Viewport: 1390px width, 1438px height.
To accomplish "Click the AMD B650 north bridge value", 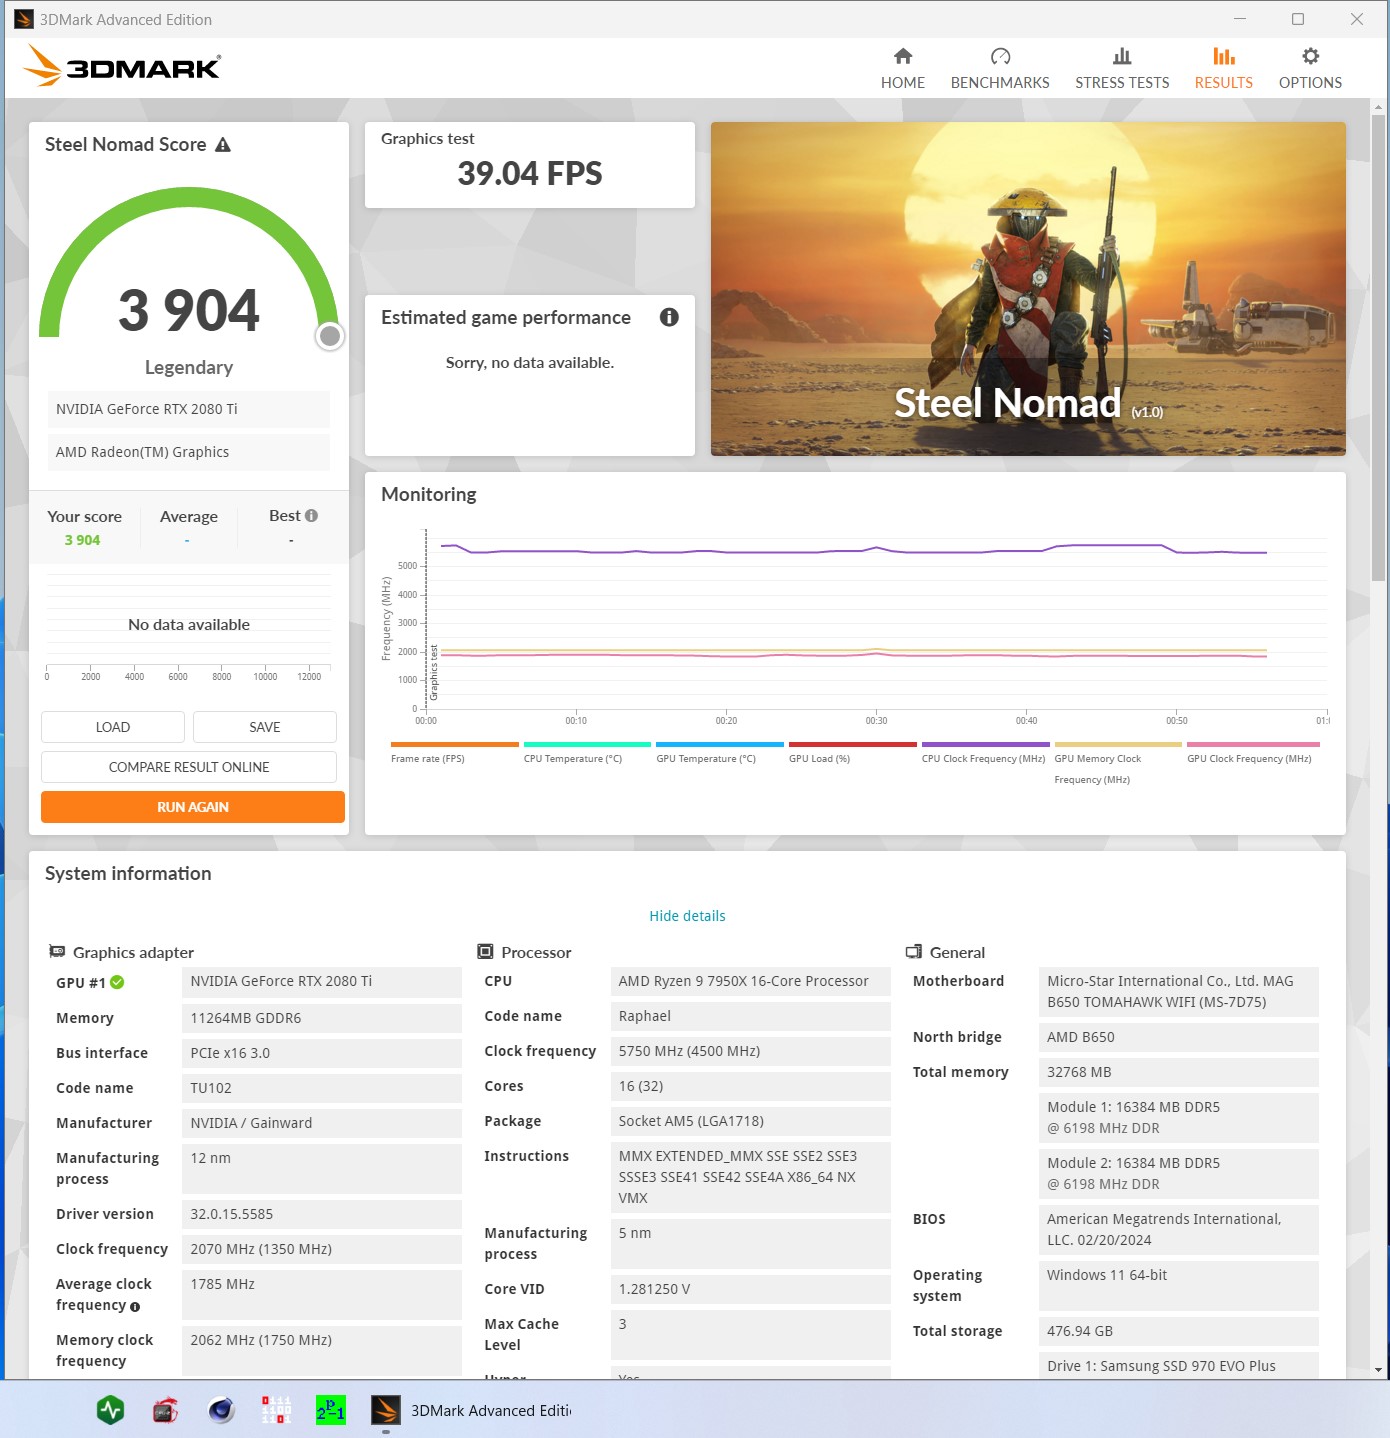I will coord(1179,1037).
